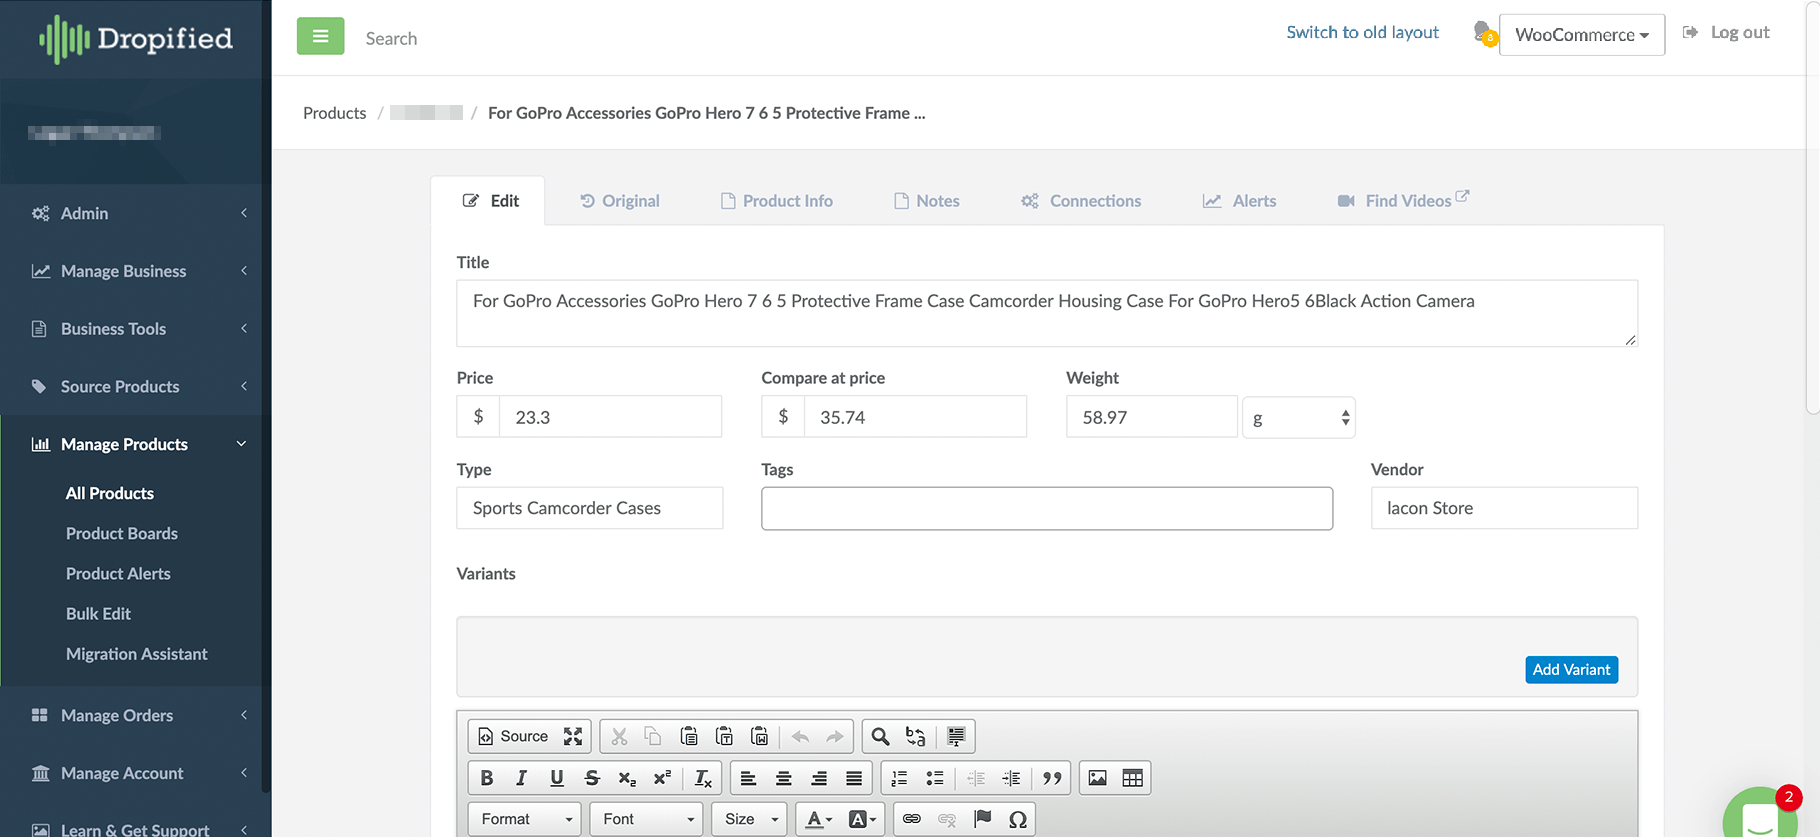The height and width of the screenshot is (837, 1820).
Task: Click Paste as plain text icon
Action: pos(725,737)
